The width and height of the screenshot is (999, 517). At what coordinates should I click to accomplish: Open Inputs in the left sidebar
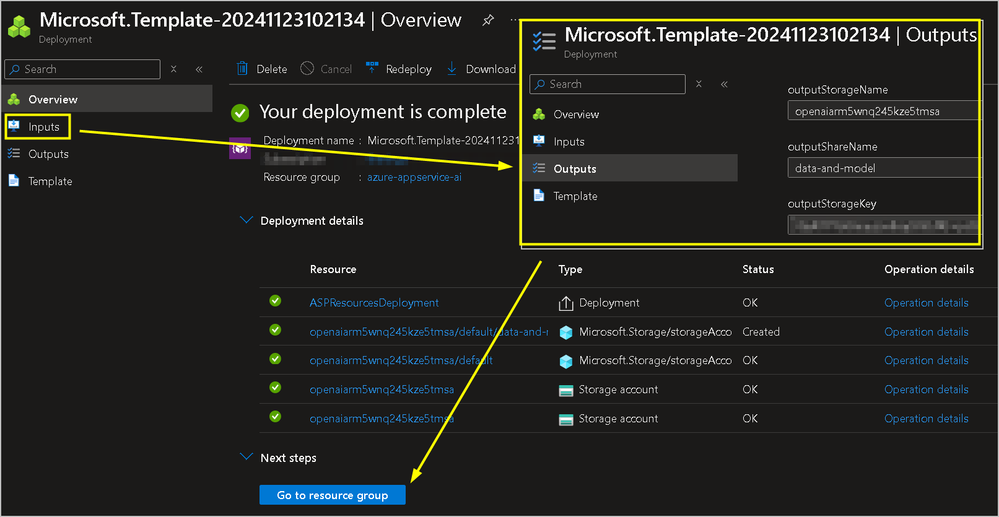coord(43,127)
